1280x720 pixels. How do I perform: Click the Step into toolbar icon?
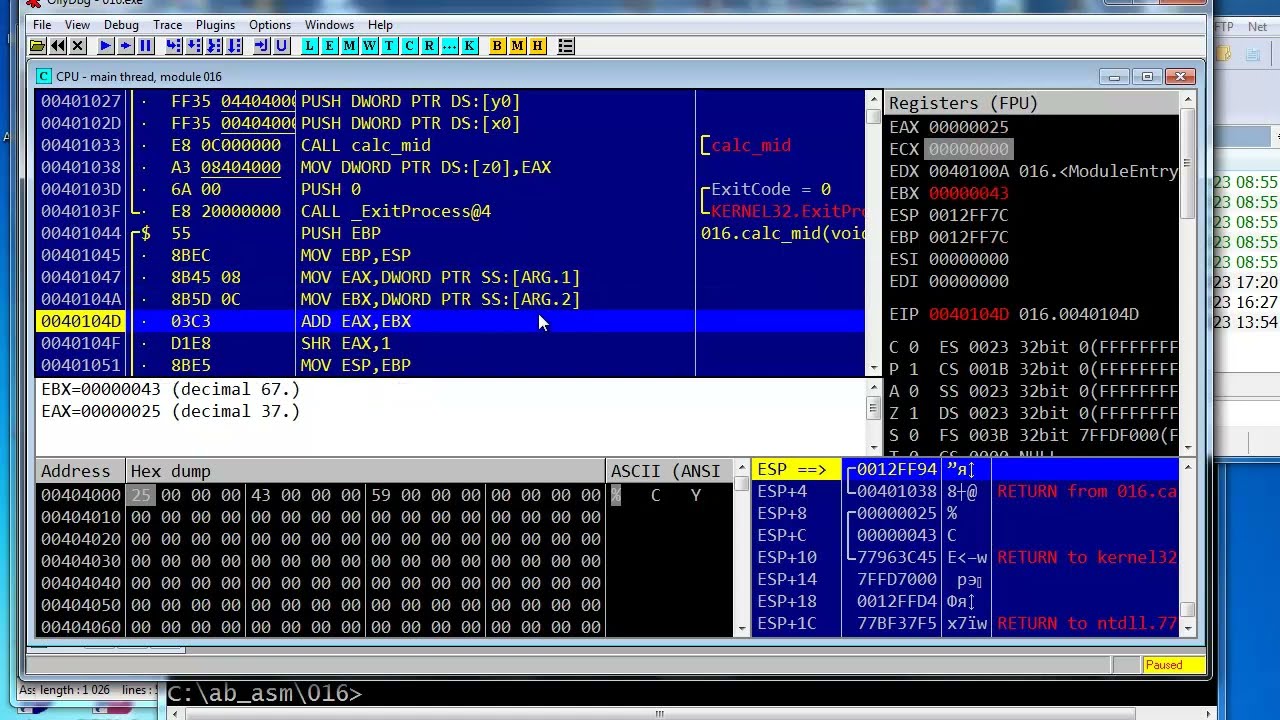click(x=173, y=46)
